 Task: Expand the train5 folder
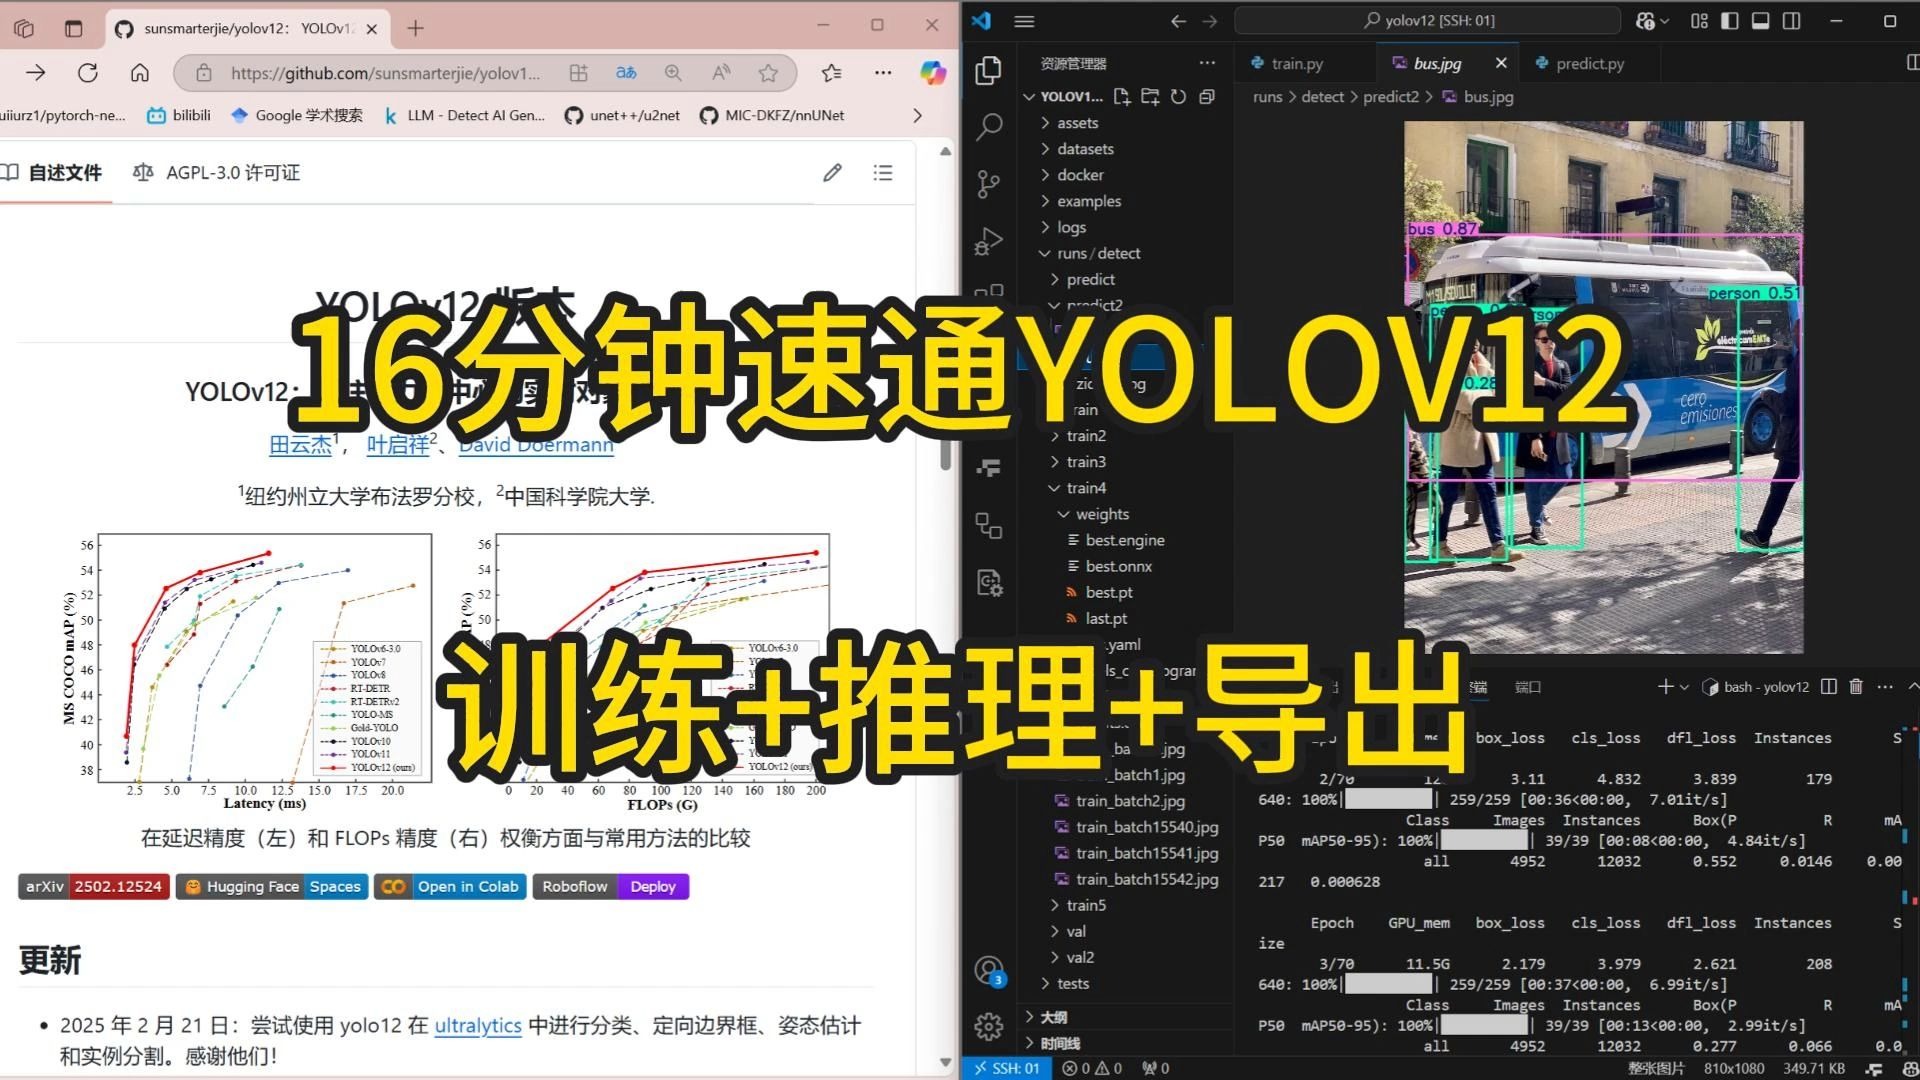[1086, 905]
